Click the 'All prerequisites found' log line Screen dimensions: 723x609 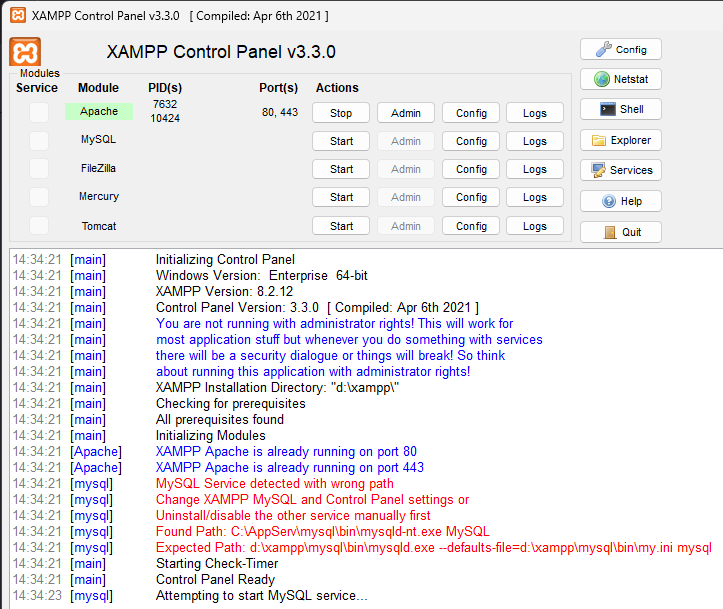tap(219, 420)
